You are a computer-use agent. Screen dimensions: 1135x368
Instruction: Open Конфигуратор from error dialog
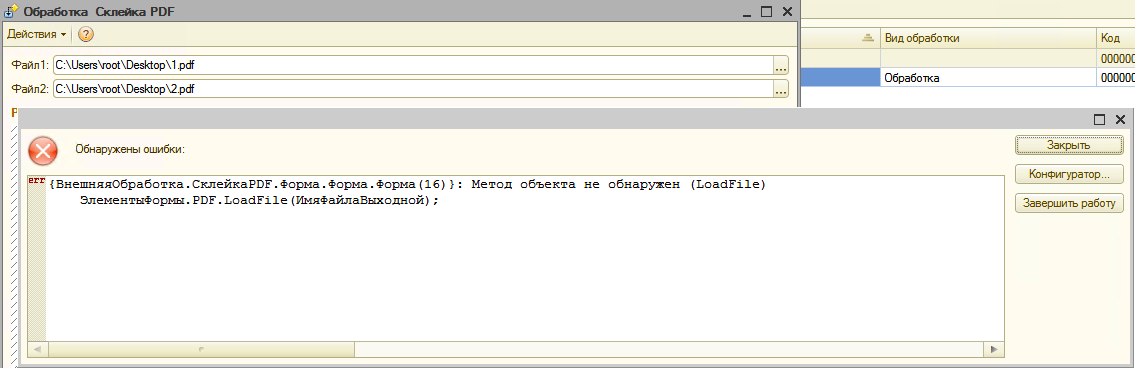tap(1068, 175)
